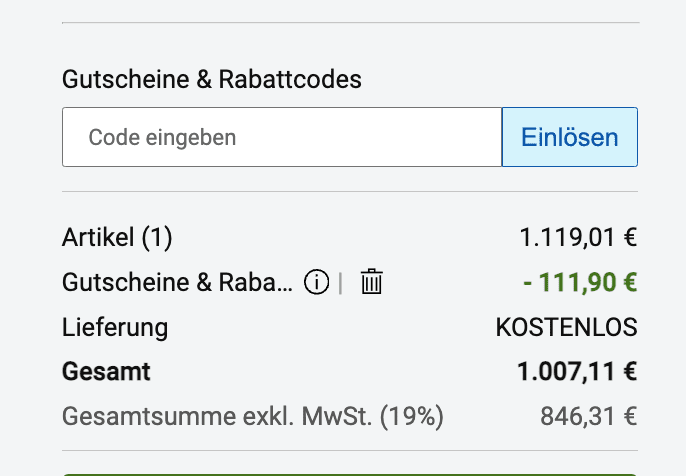The image size is (686, 476).
Task: Click the green -111,90 € discount
Action: (x=580, y=282)
